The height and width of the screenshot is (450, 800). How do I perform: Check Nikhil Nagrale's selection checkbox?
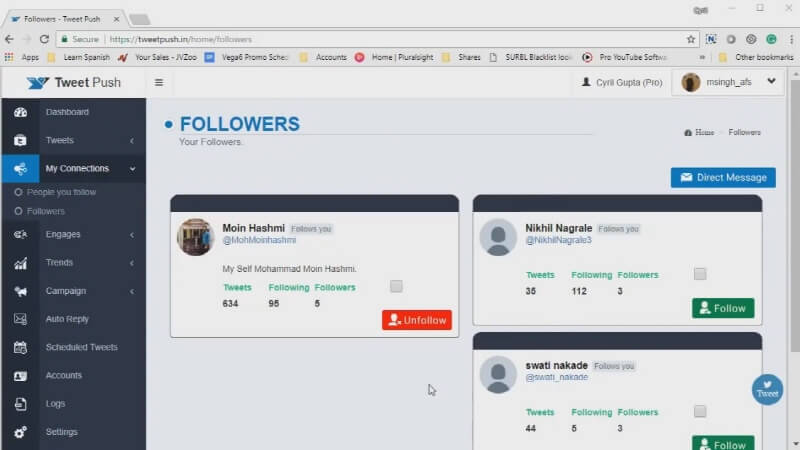[699, 274]
